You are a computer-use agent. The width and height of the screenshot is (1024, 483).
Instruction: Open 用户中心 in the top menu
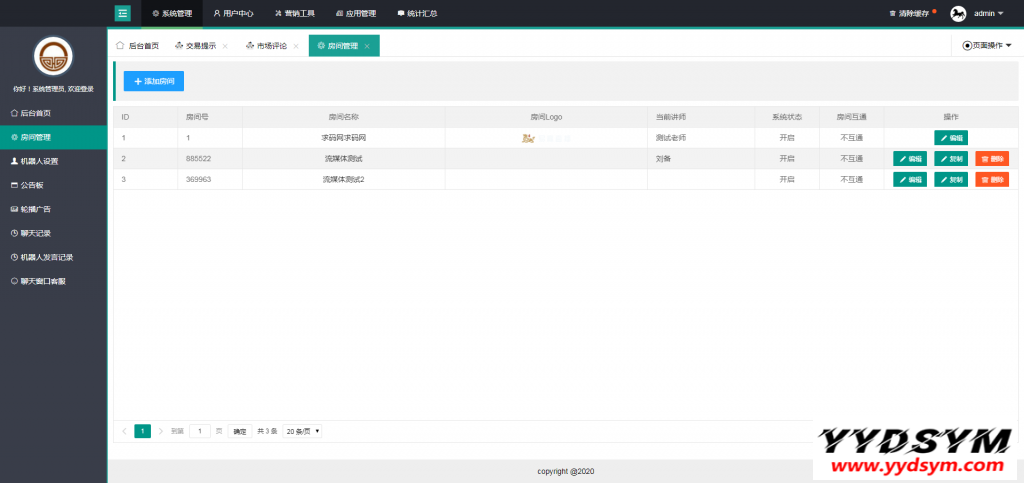pos(232,14)
